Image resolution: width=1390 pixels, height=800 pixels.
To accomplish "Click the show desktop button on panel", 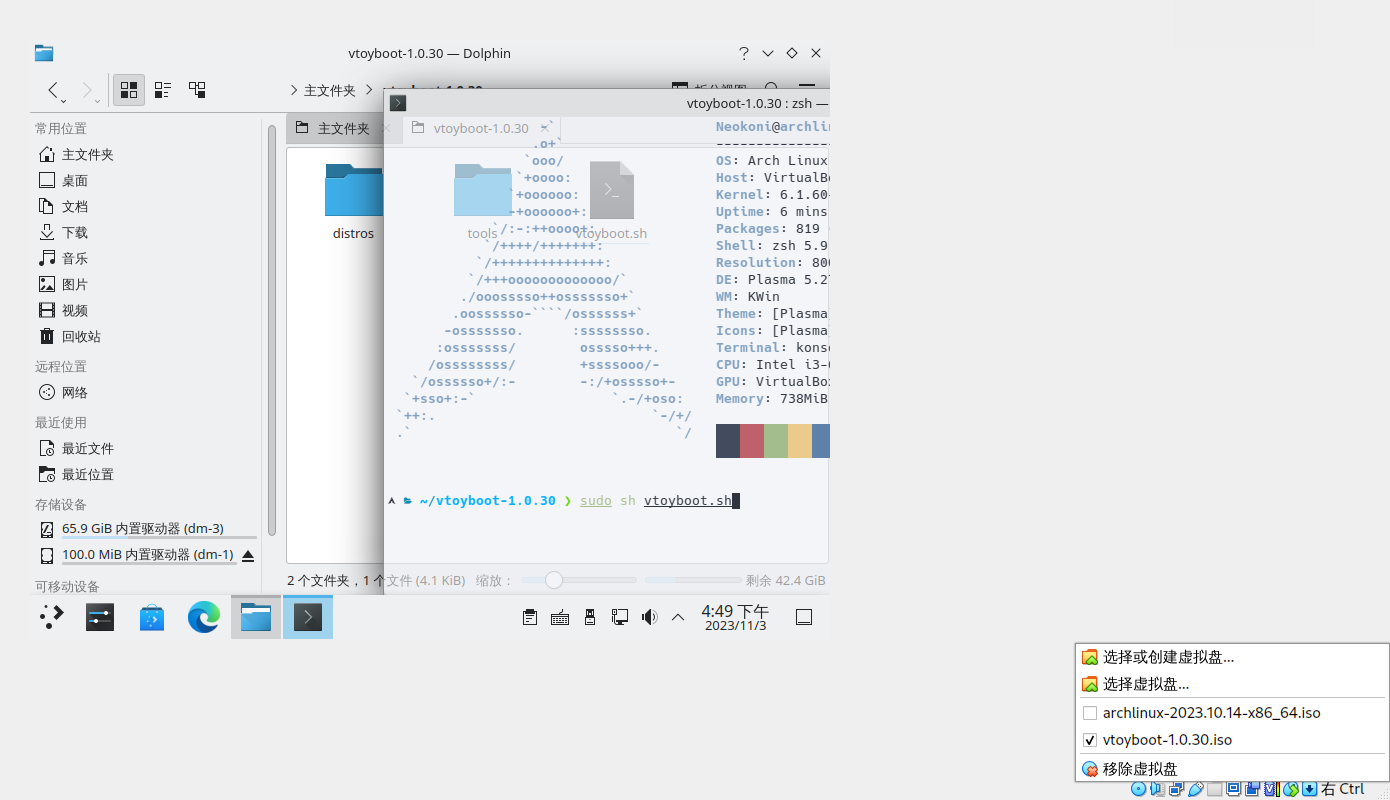I will click(x=803, y=617).
